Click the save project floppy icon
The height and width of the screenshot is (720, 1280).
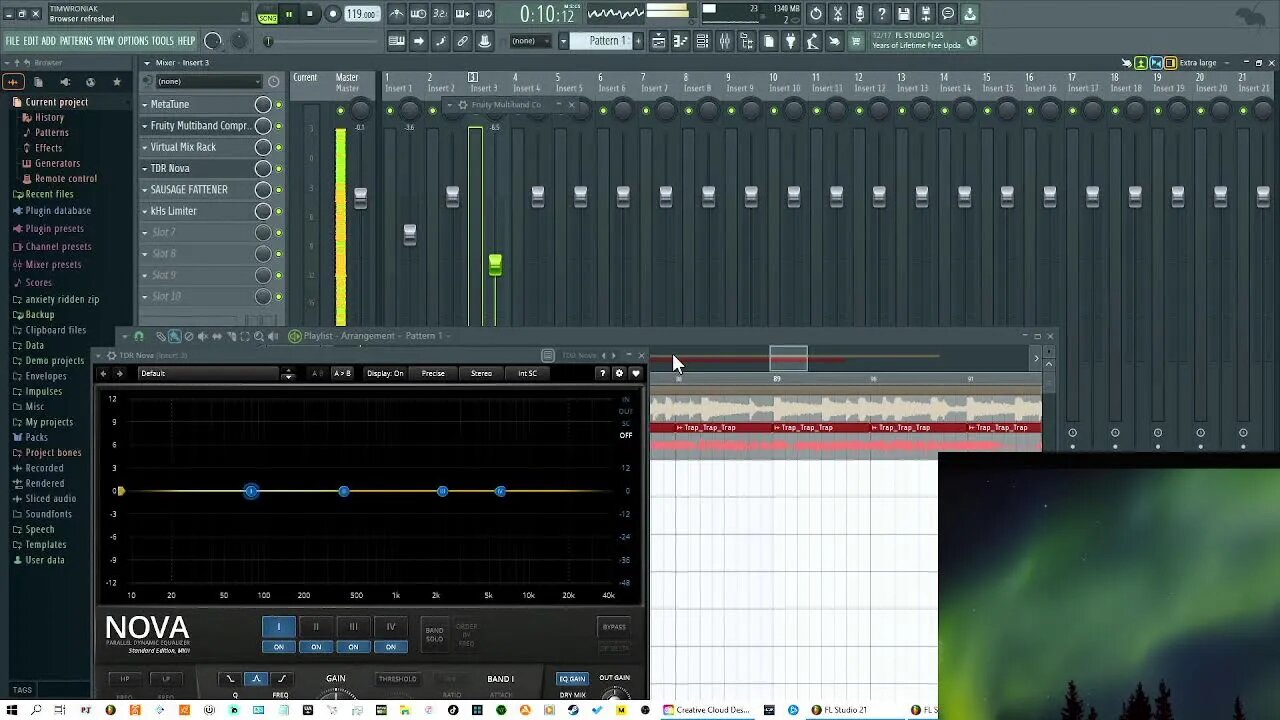(x=904, y=14)
